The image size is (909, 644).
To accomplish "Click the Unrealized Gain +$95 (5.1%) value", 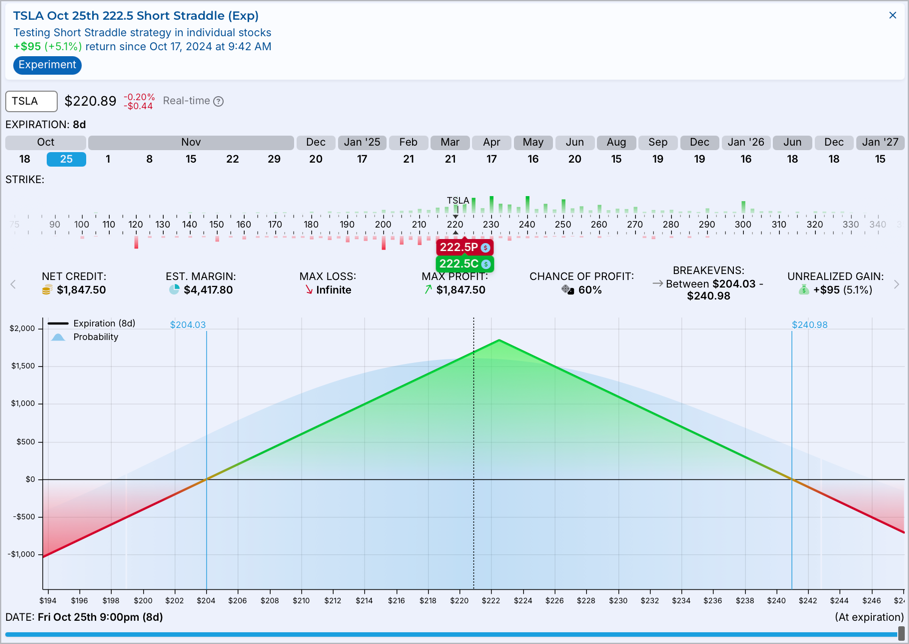I will click(x=842, y=290).
